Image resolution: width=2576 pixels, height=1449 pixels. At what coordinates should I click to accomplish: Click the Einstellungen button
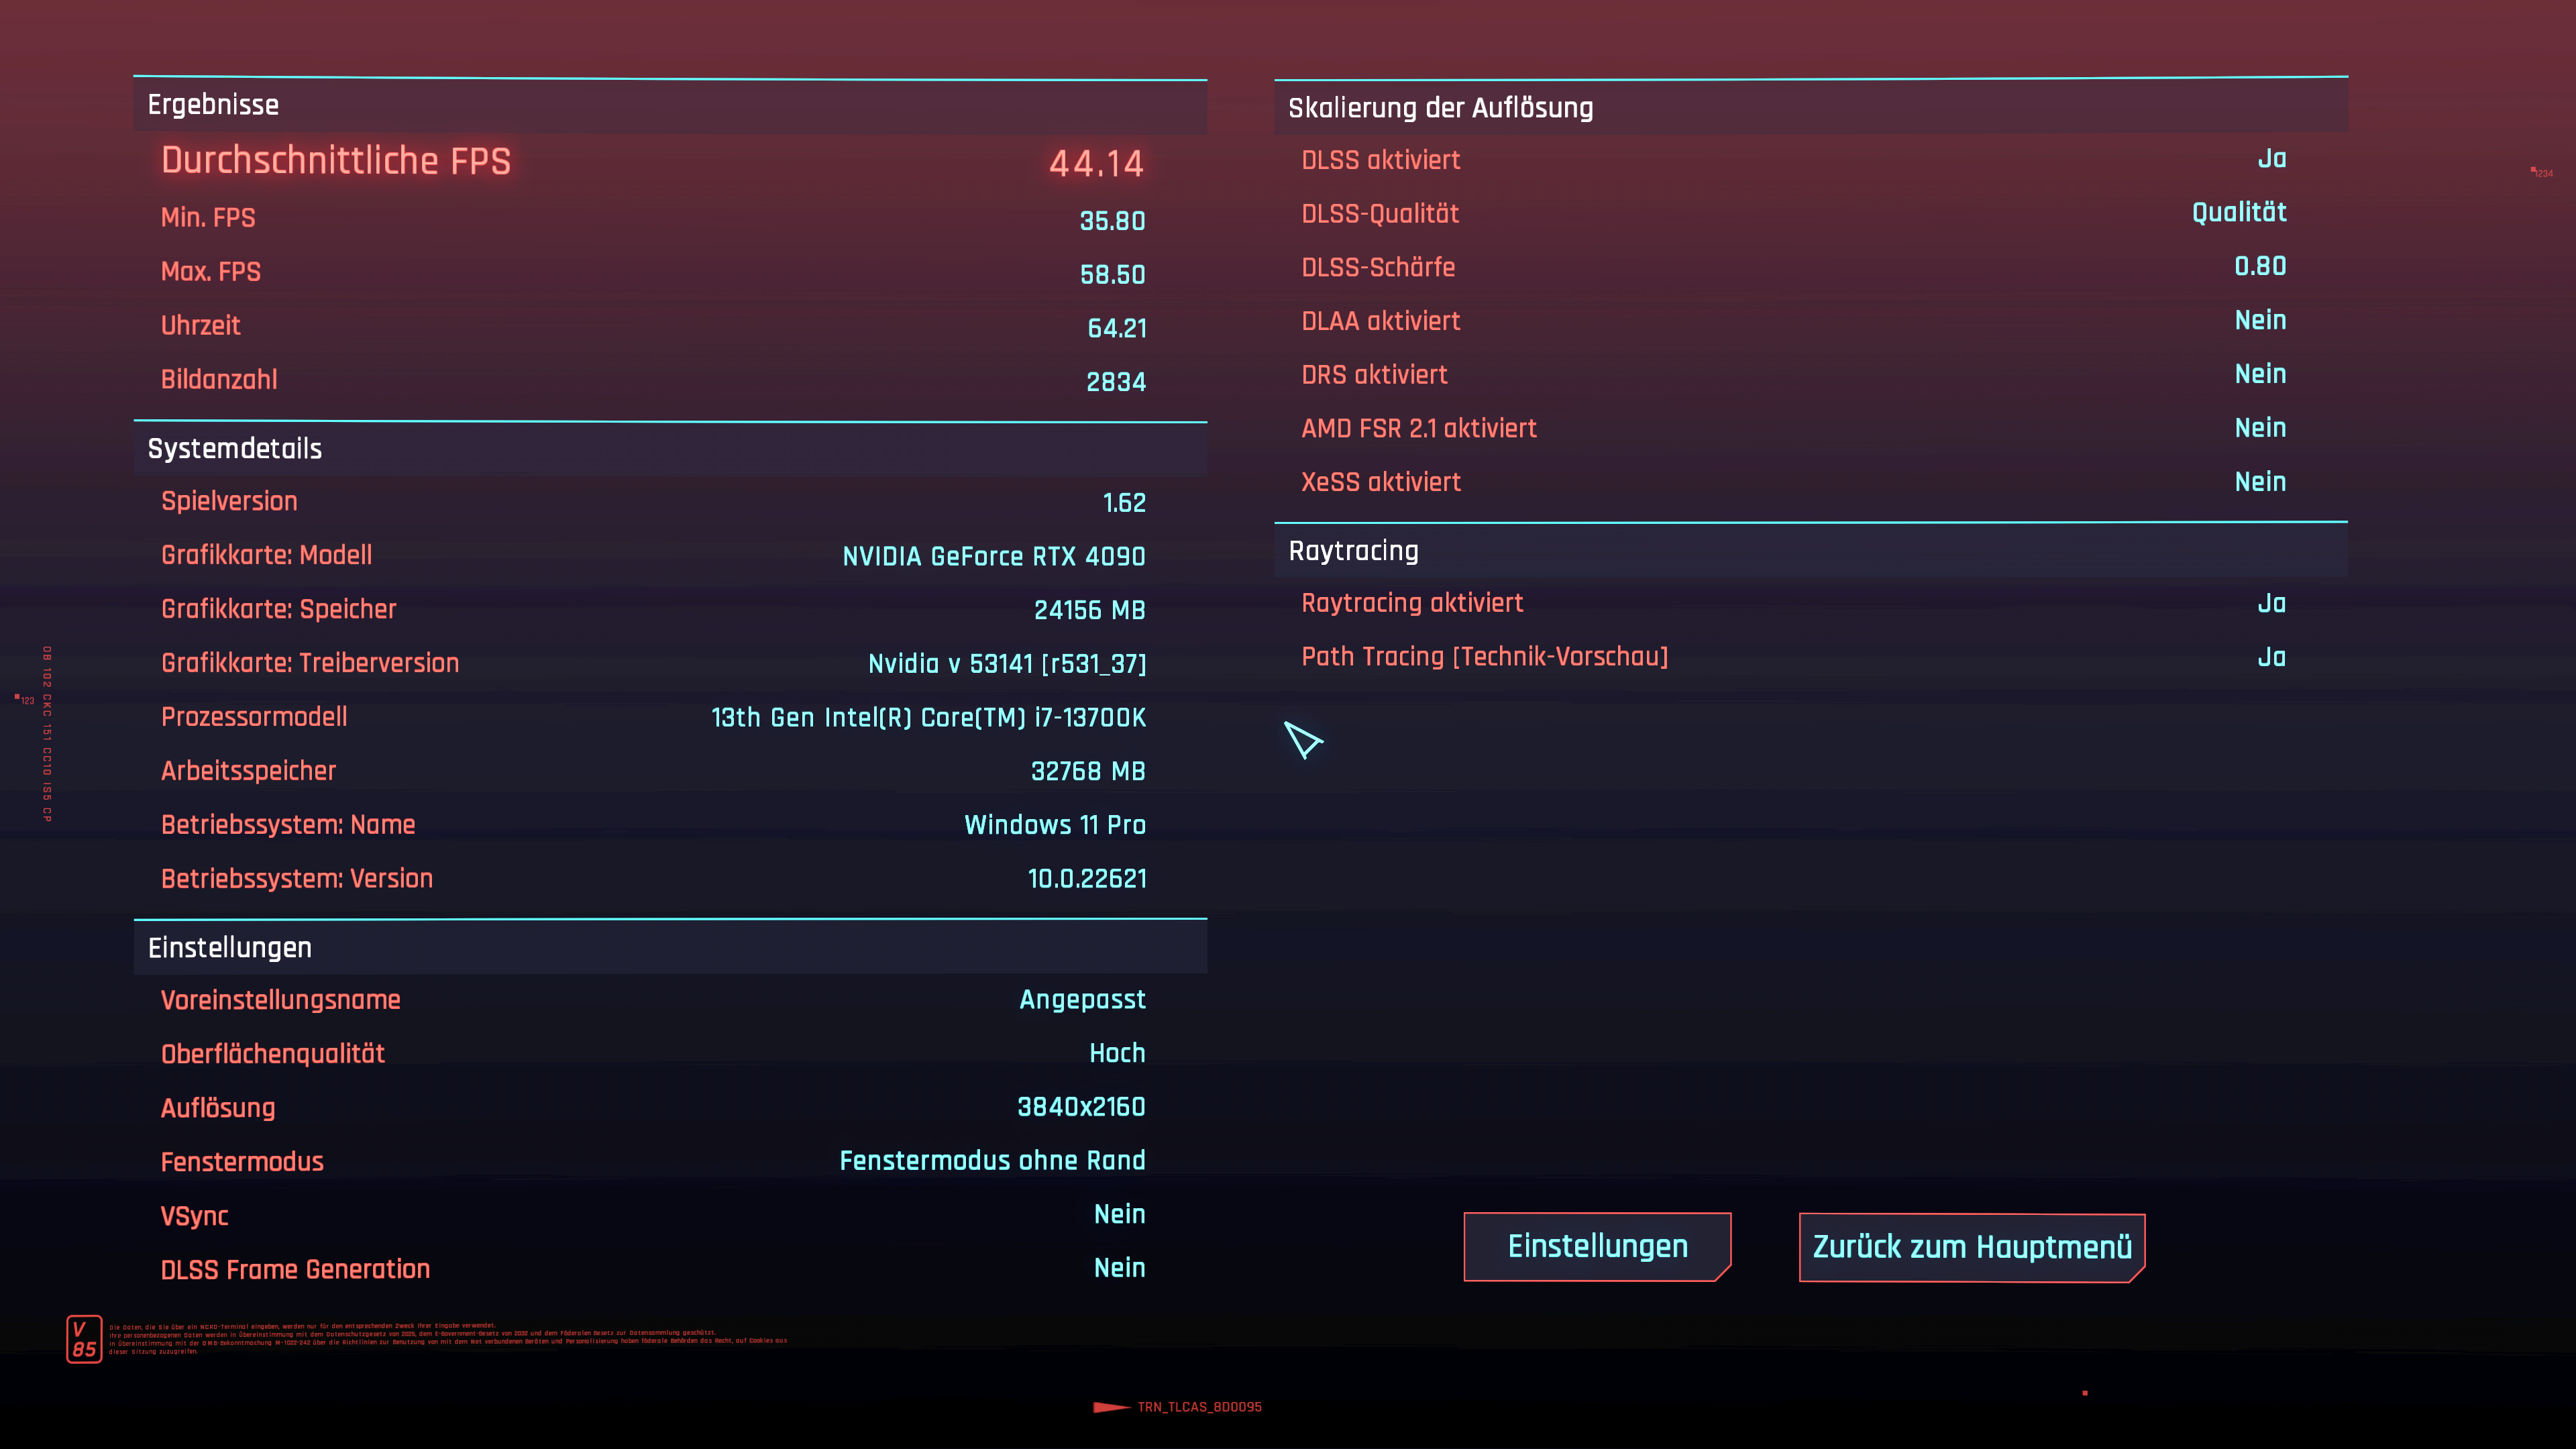[x=1597, y=1246]
